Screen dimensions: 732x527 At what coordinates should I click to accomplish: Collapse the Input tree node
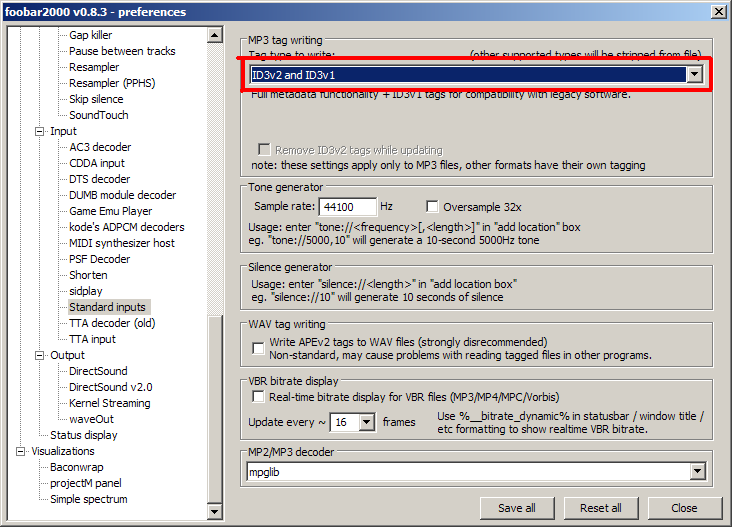click(40, 131)
